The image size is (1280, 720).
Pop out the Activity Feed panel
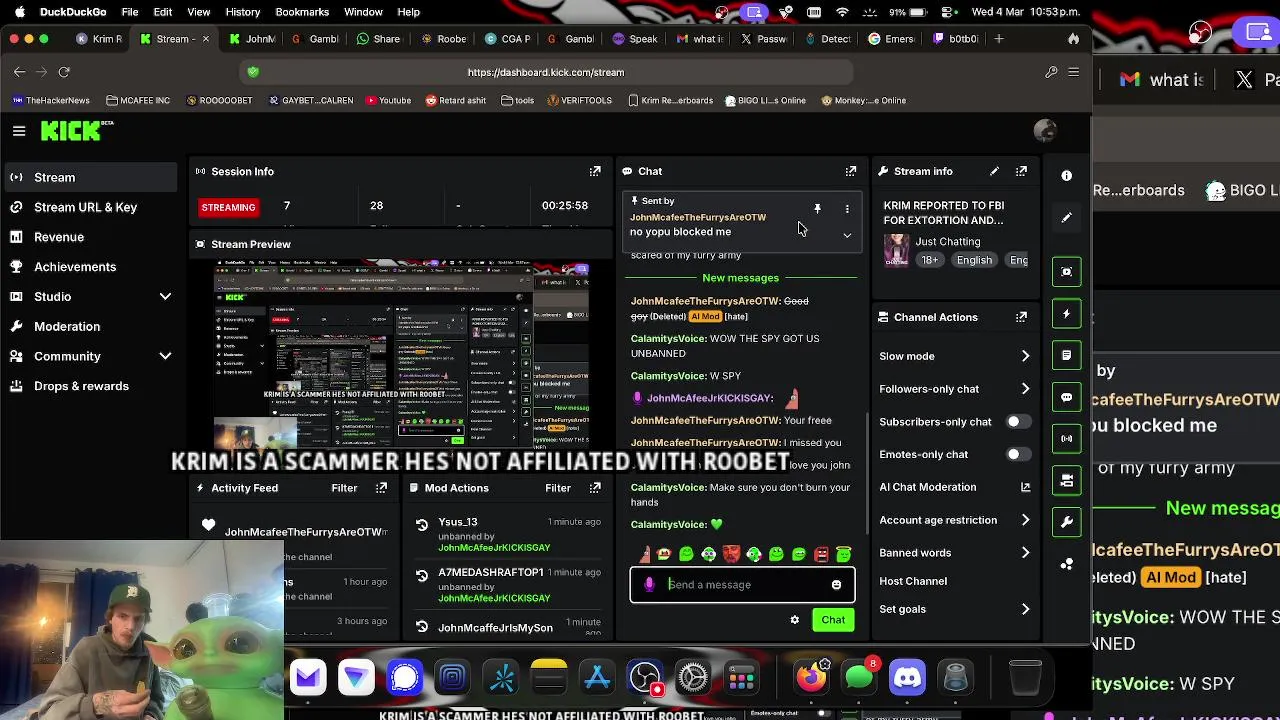point(381,488)
